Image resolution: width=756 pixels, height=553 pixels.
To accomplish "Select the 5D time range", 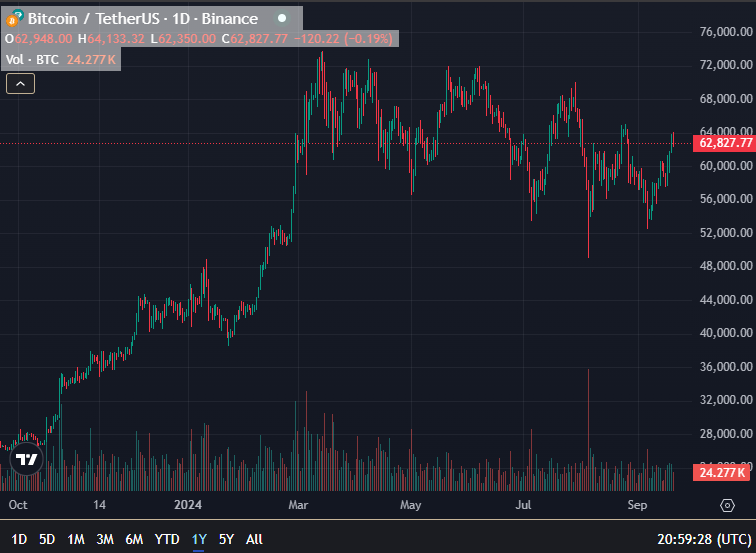I will (47, 539).
